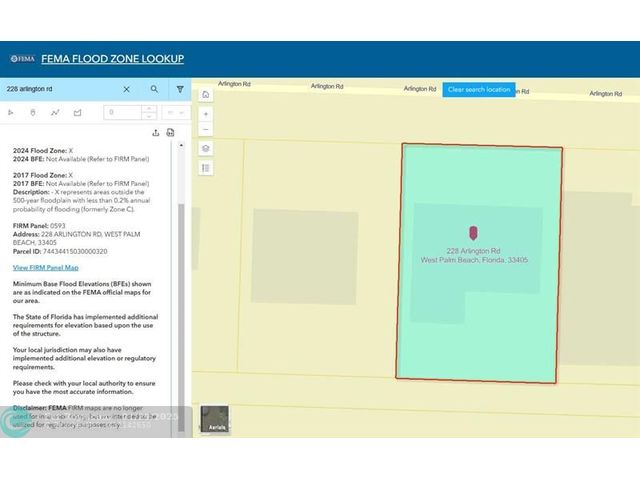Screen dimensions: 640x480
Task: Click the buffer distance number field
Action: pos(122,112)
